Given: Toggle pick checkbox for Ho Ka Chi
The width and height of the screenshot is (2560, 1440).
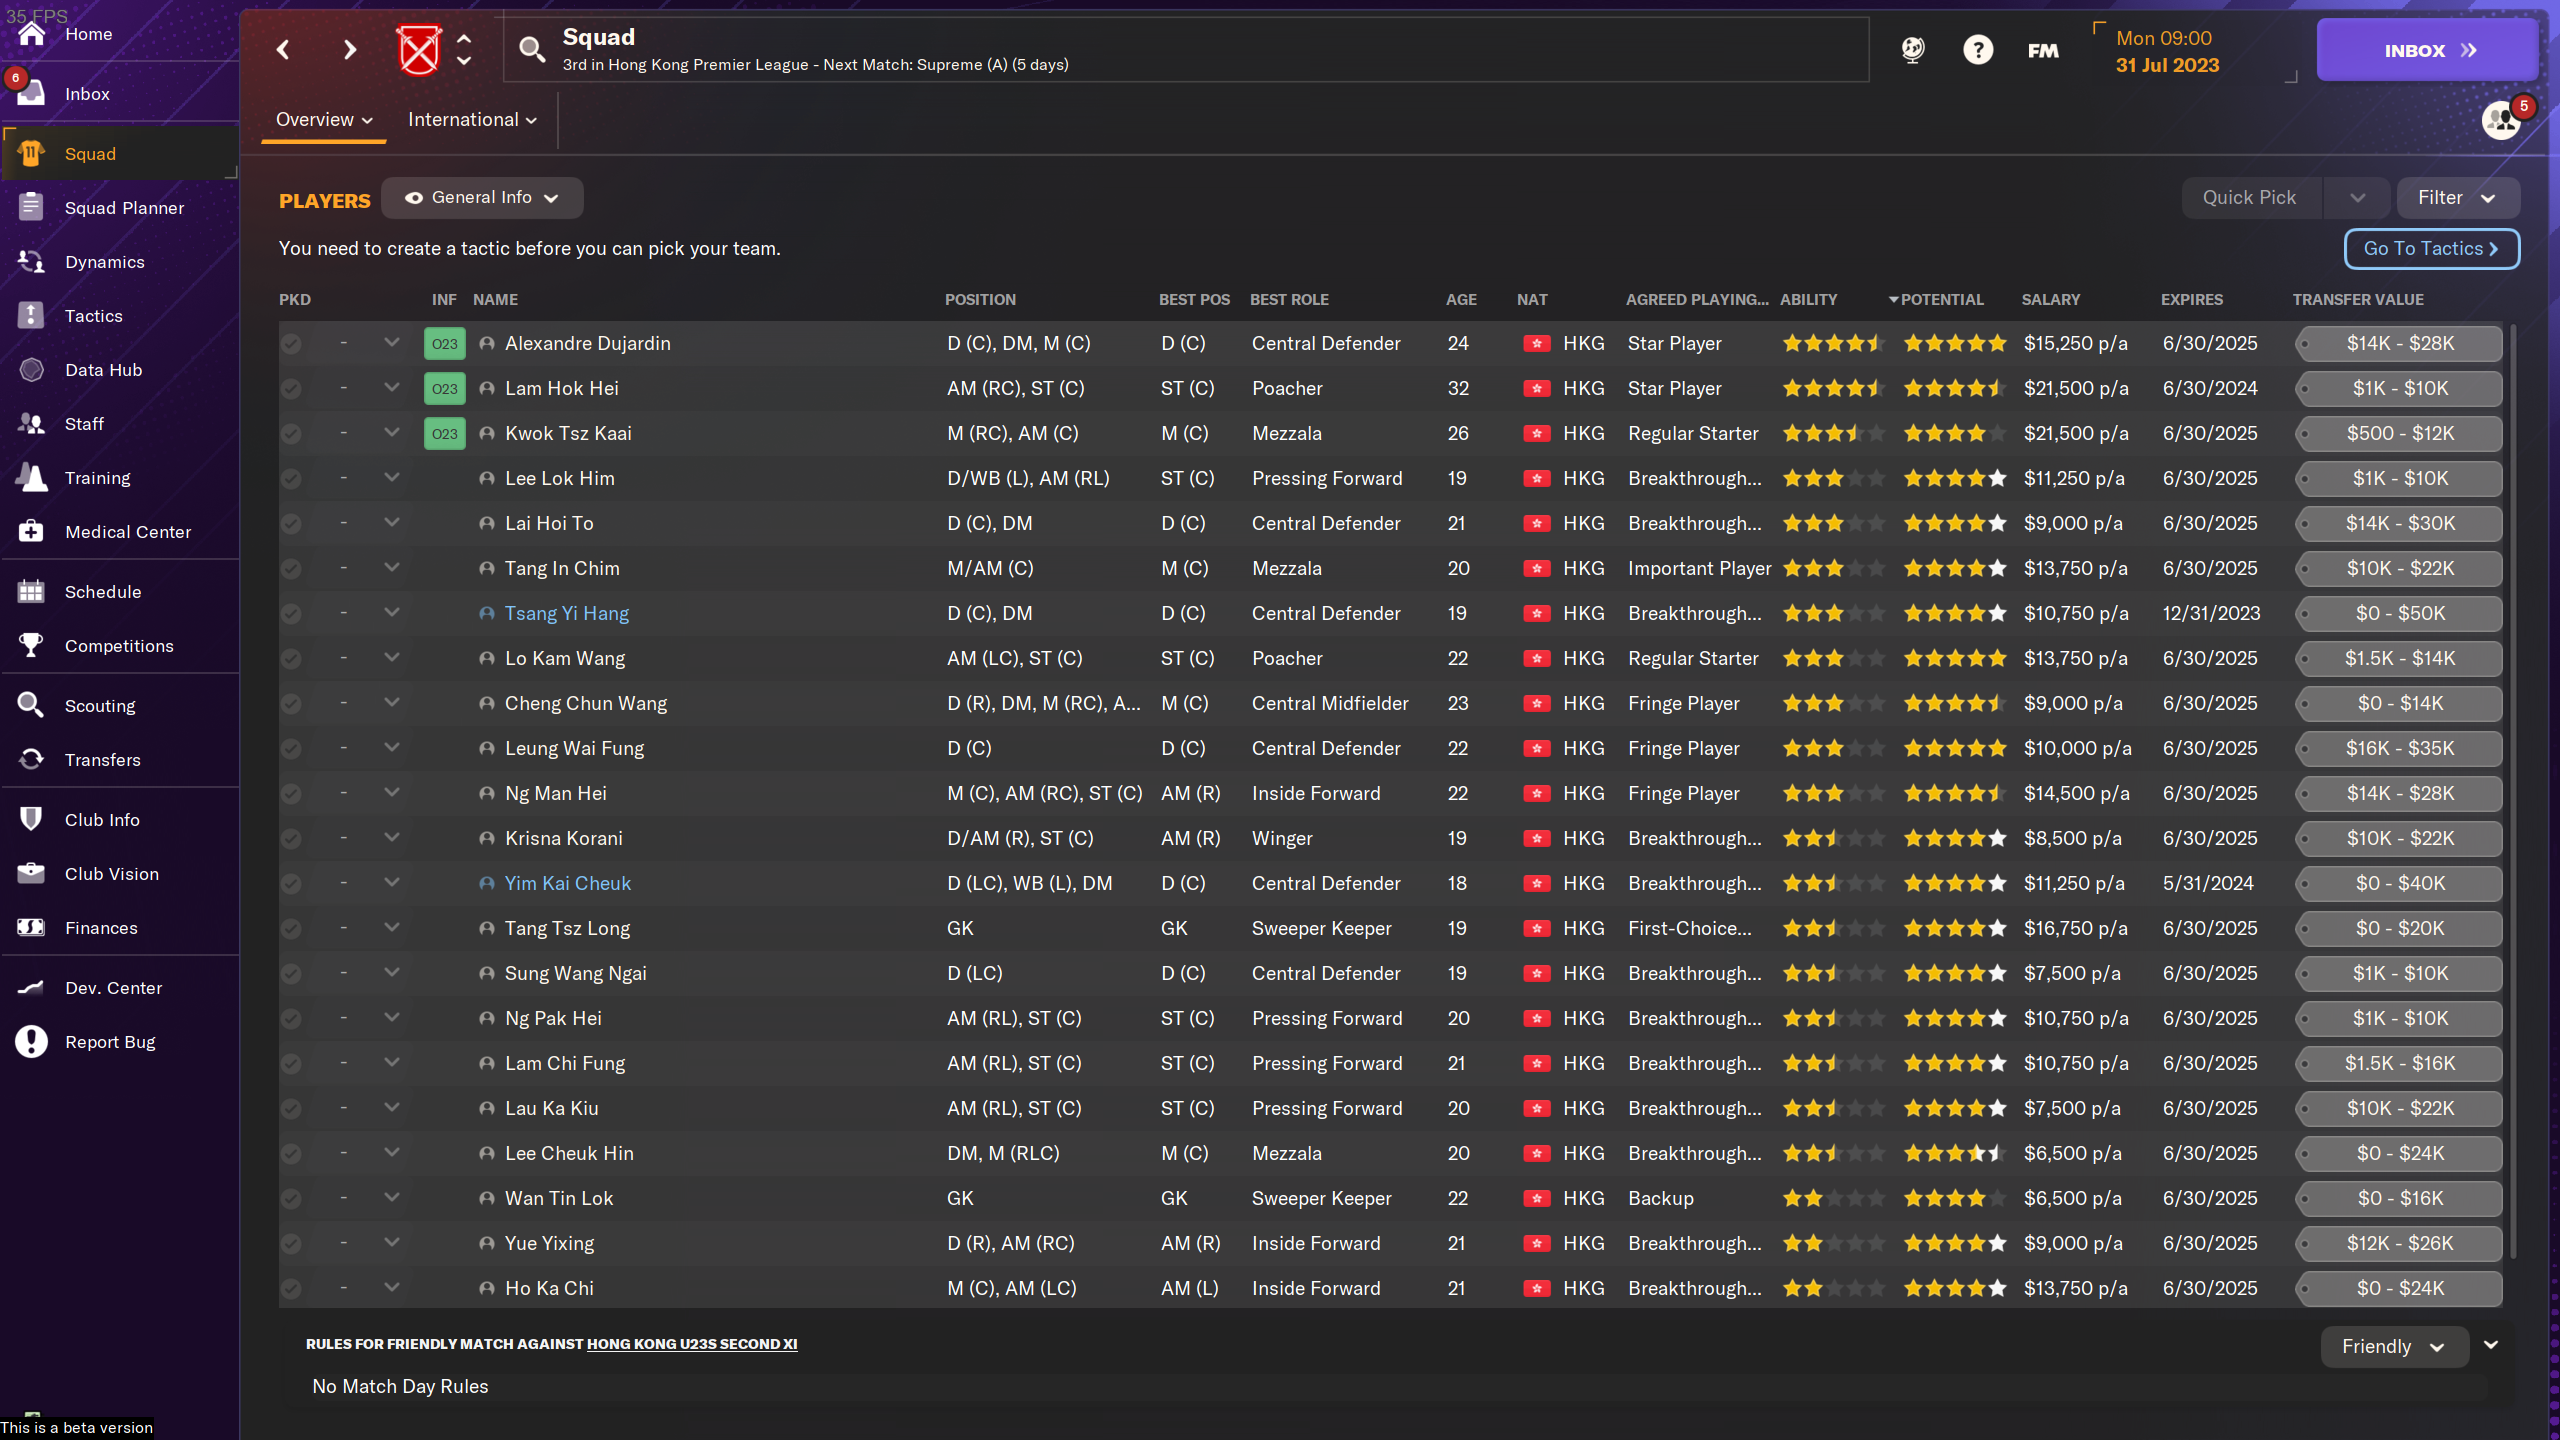Looking at the screenshot, I should 291,1288.
